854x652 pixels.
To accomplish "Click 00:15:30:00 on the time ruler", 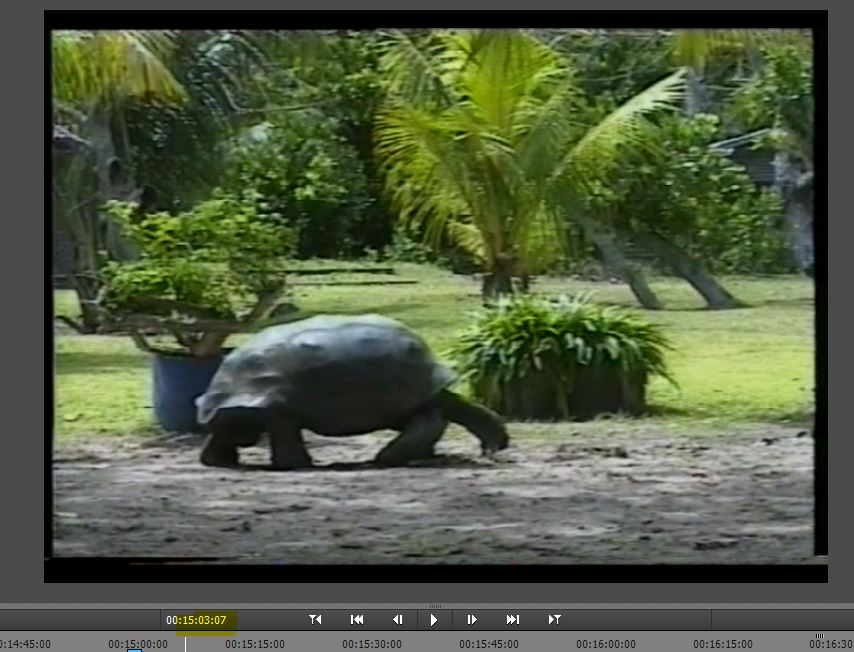I will pos(372,644).
